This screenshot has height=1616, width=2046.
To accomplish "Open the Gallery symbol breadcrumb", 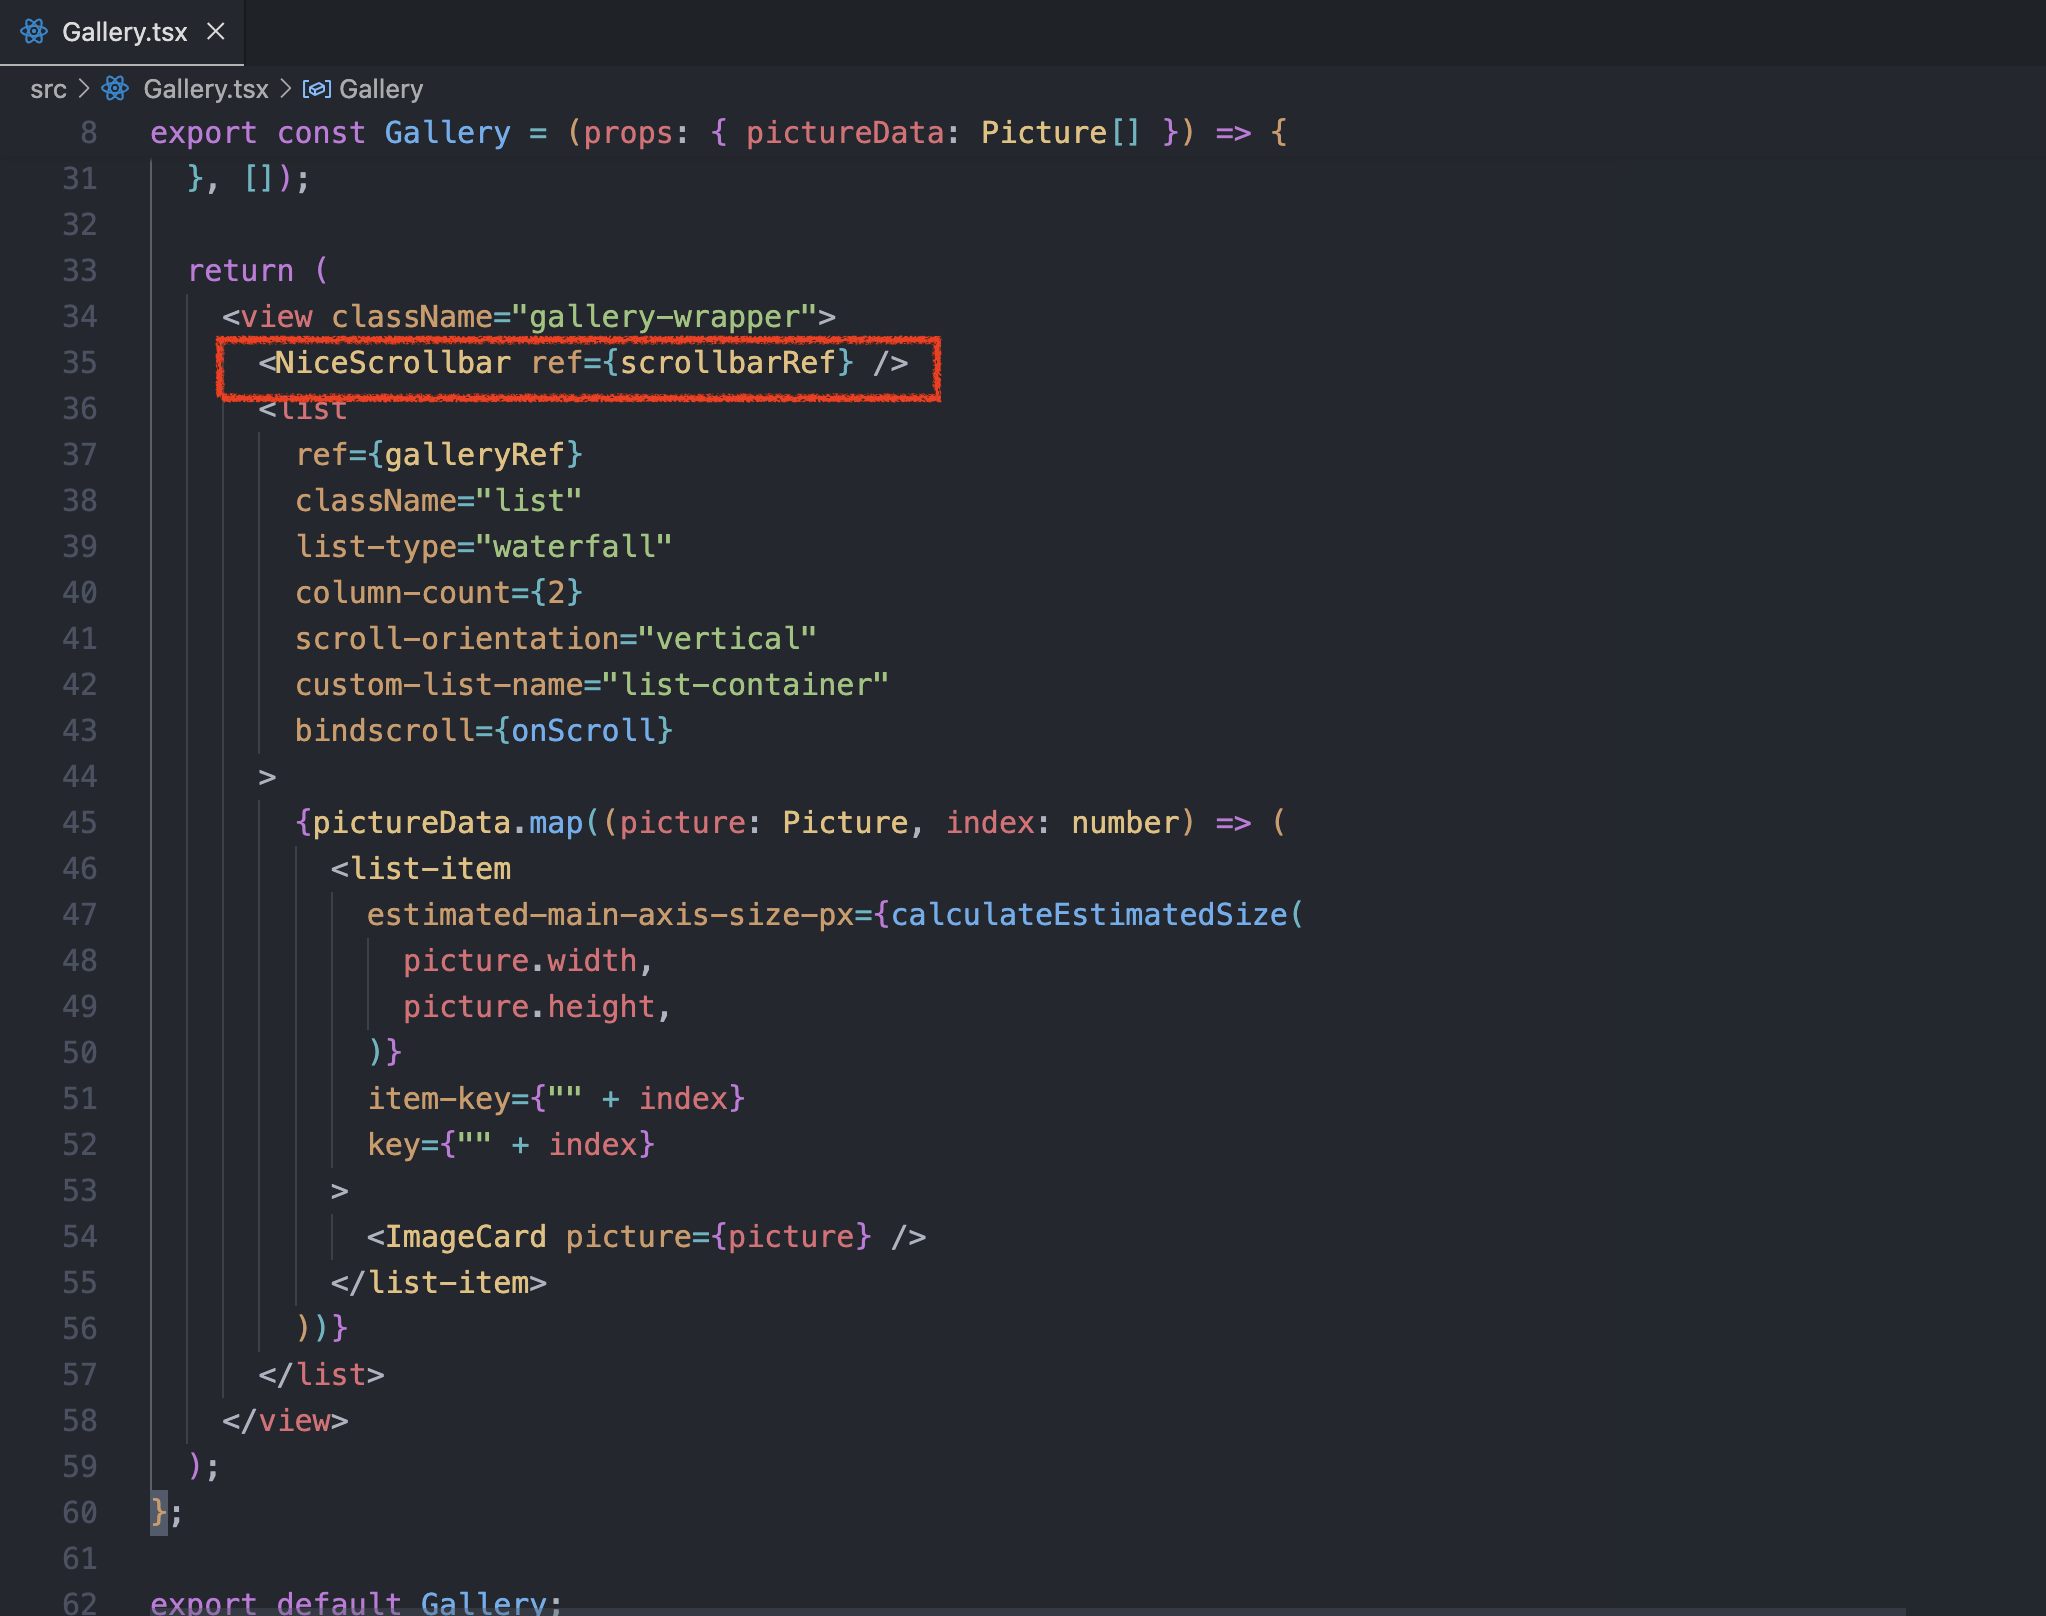I will tap(381, 89).
